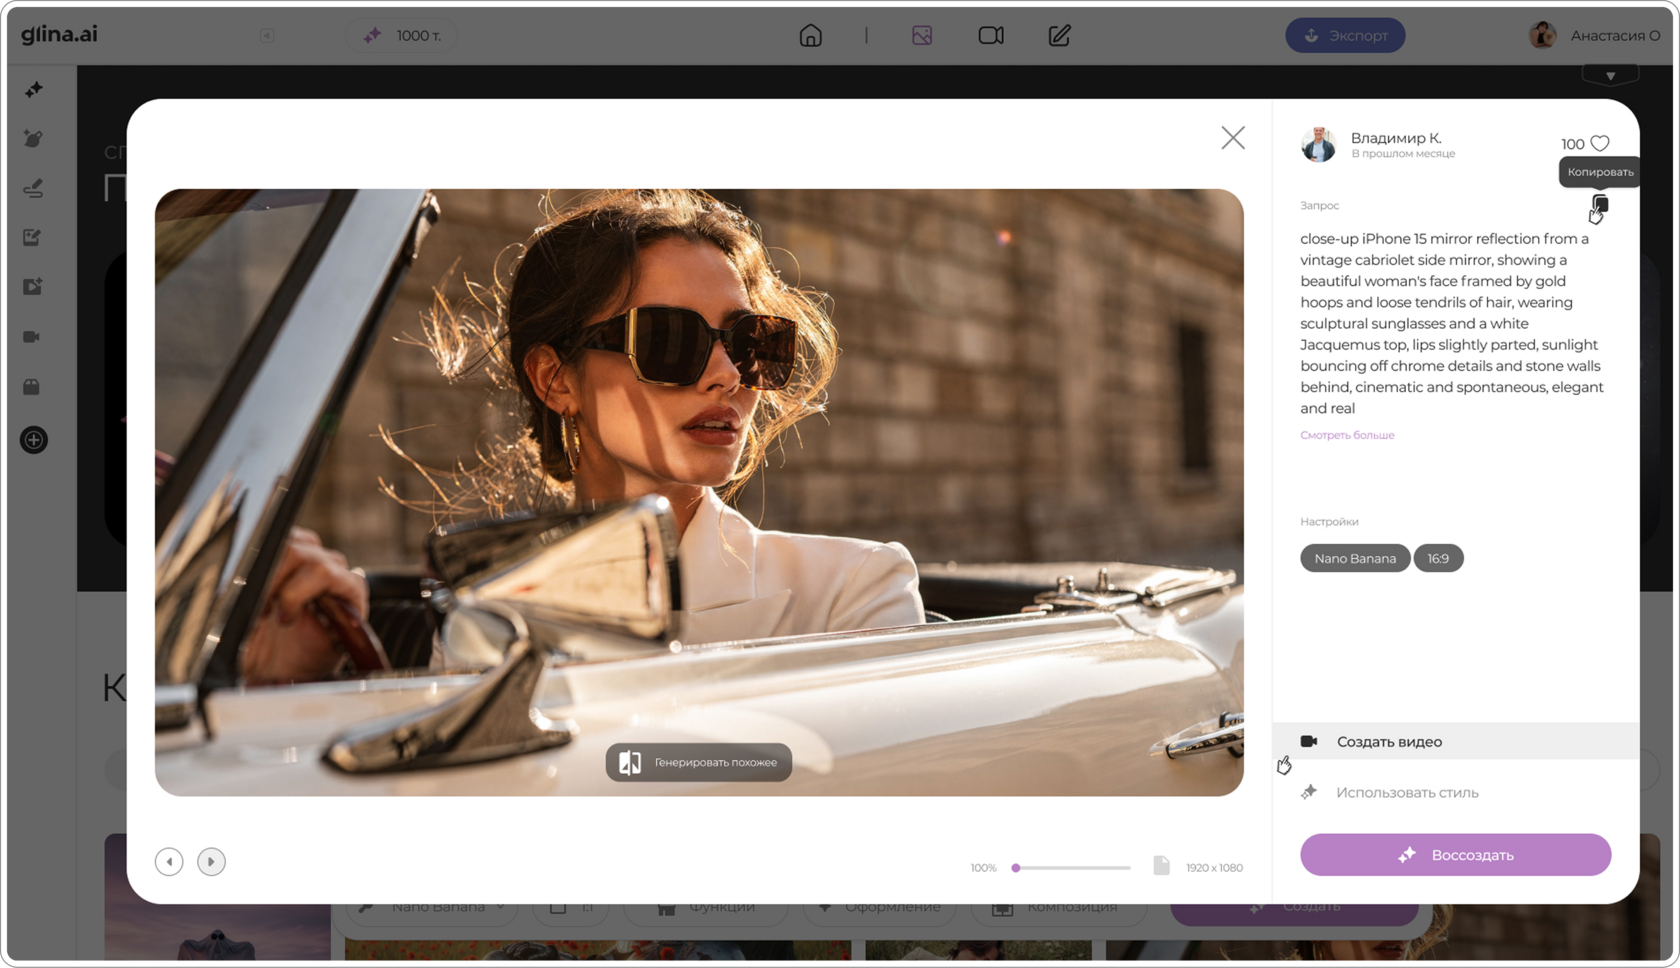Image resolution: width=1680 pixels, height=968 pixels.
Task: Click the home icon in top navigation
Action: click(x=811, y=36)
